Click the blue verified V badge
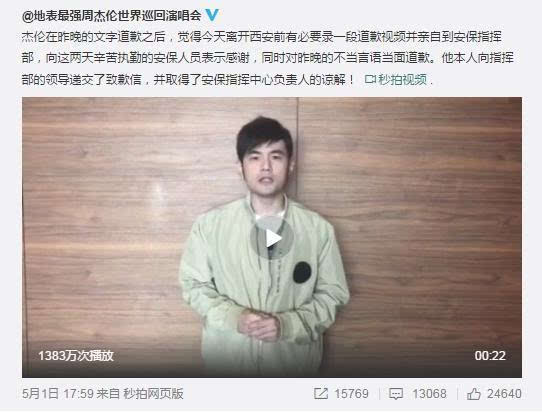This screenshot has width=542, height=413. coord(212,15)
